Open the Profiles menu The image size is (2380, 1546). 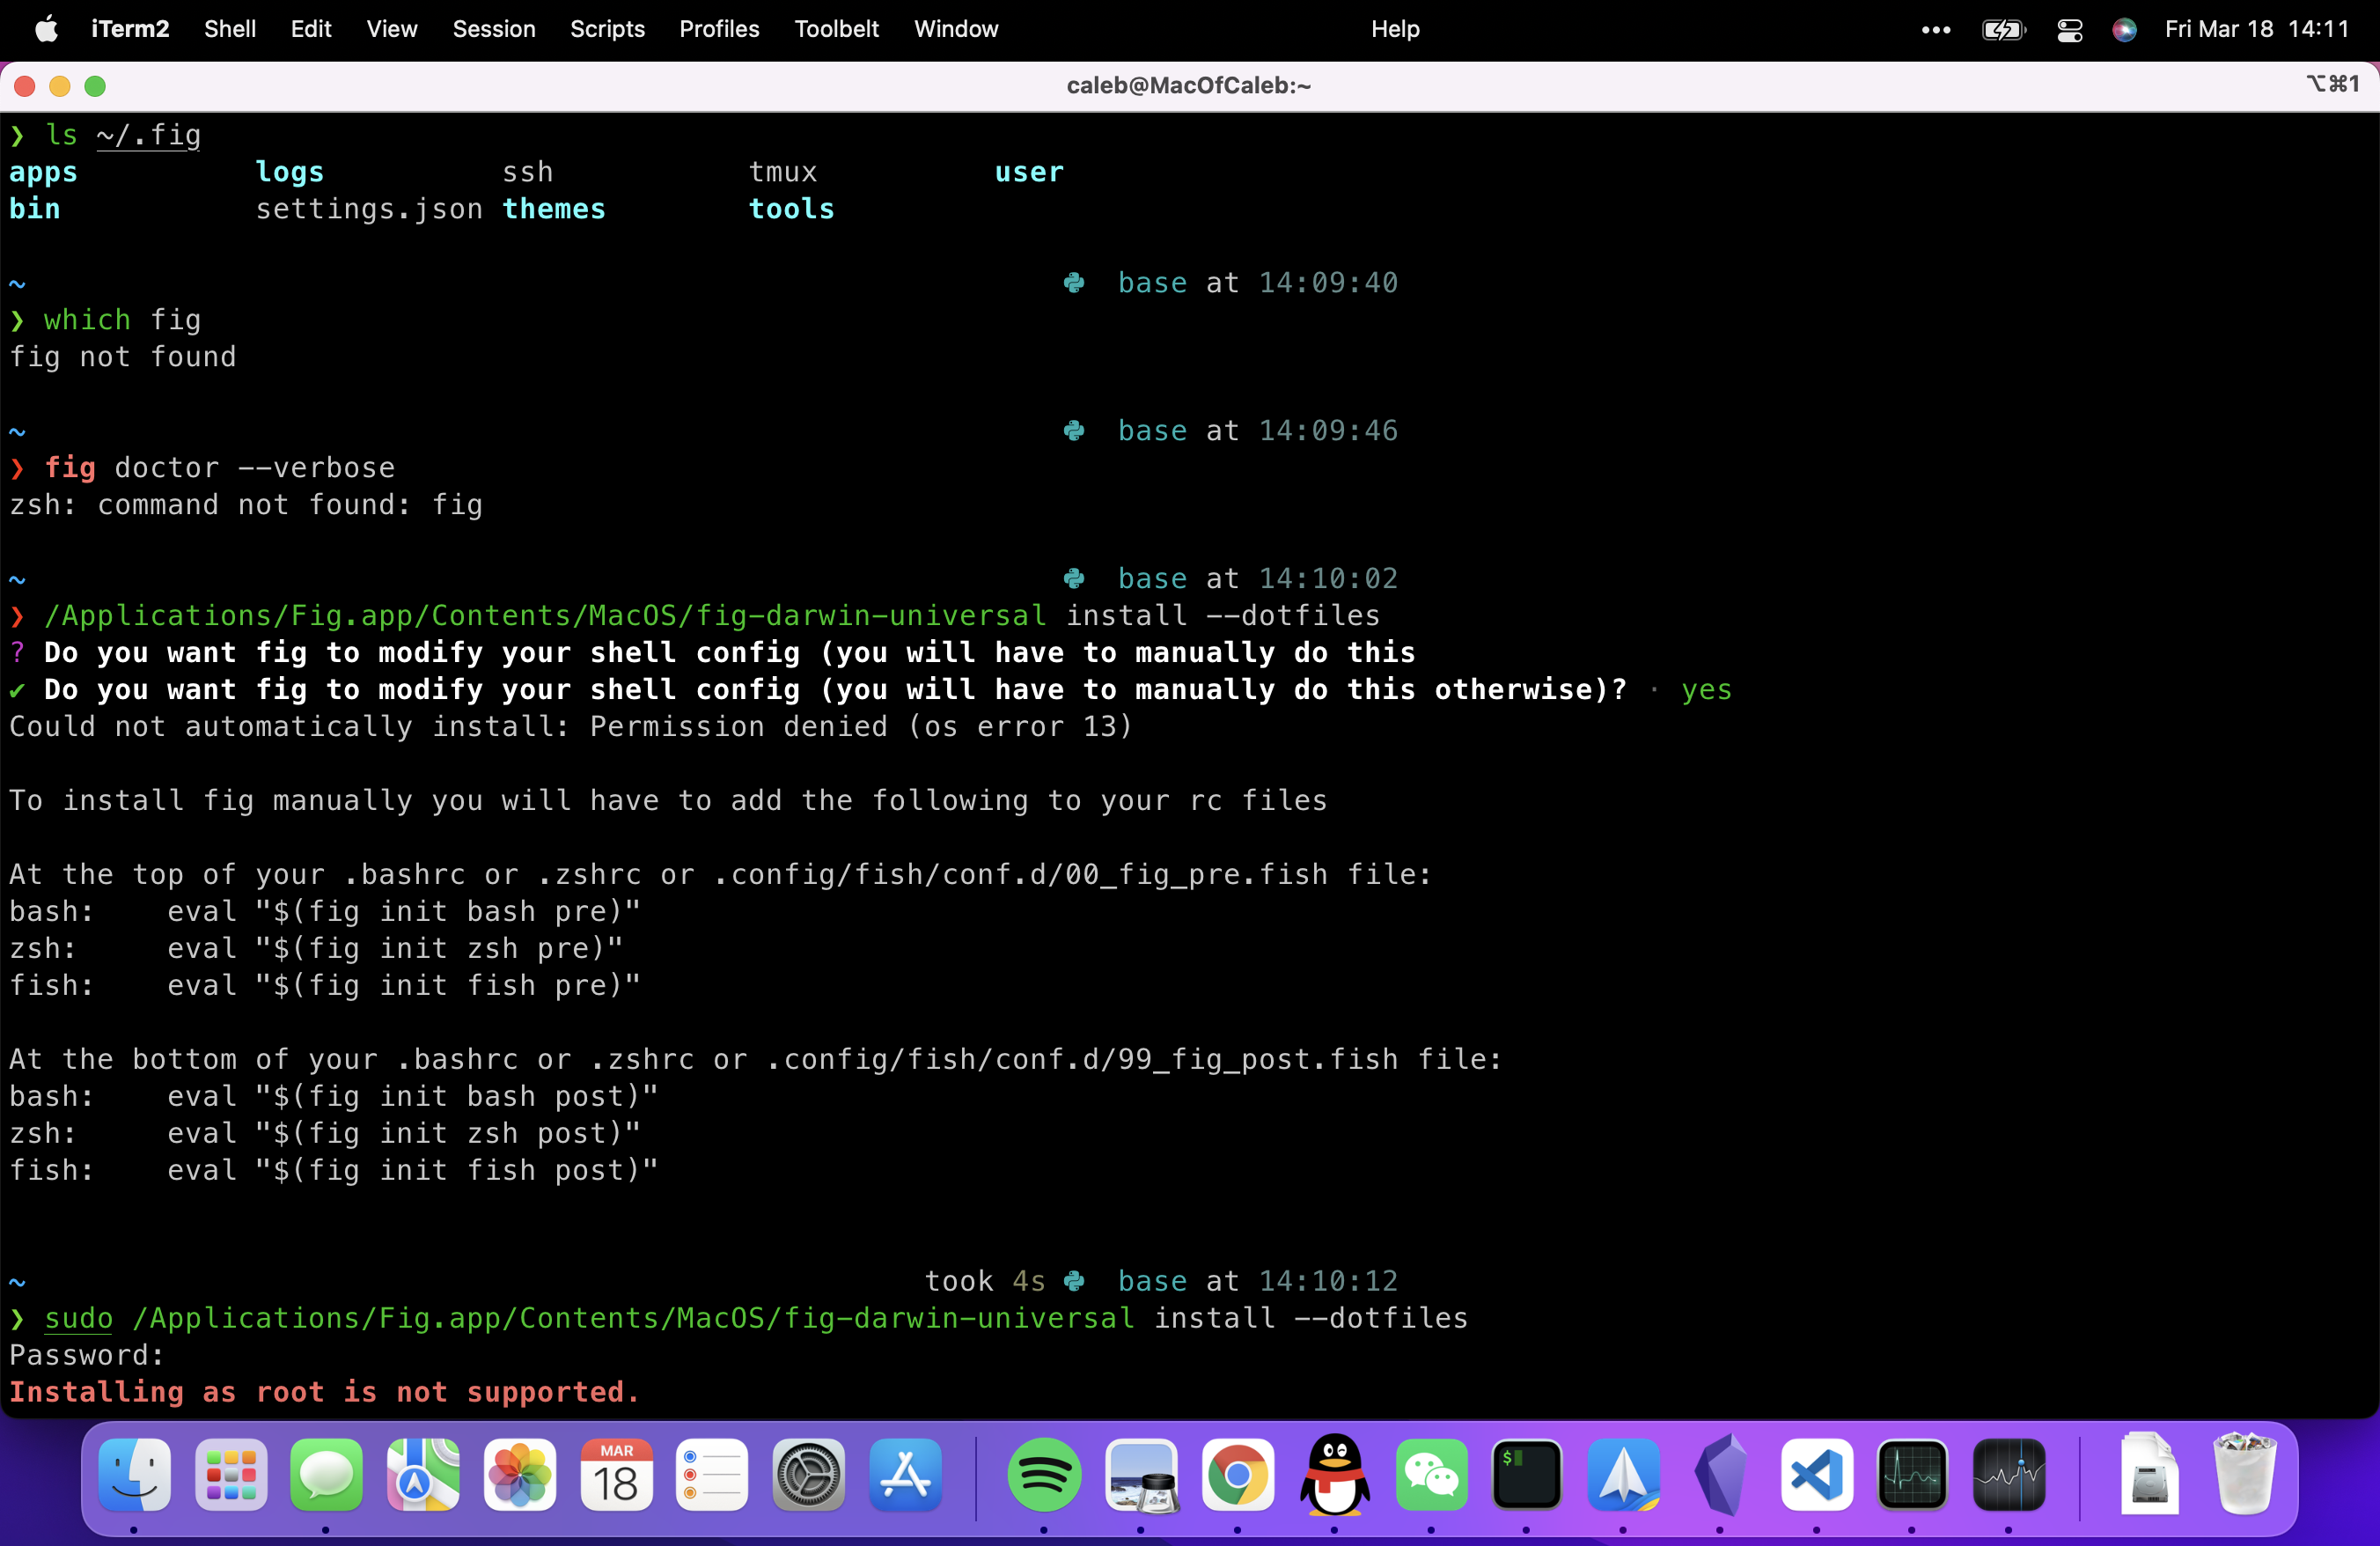click(719, 29)
